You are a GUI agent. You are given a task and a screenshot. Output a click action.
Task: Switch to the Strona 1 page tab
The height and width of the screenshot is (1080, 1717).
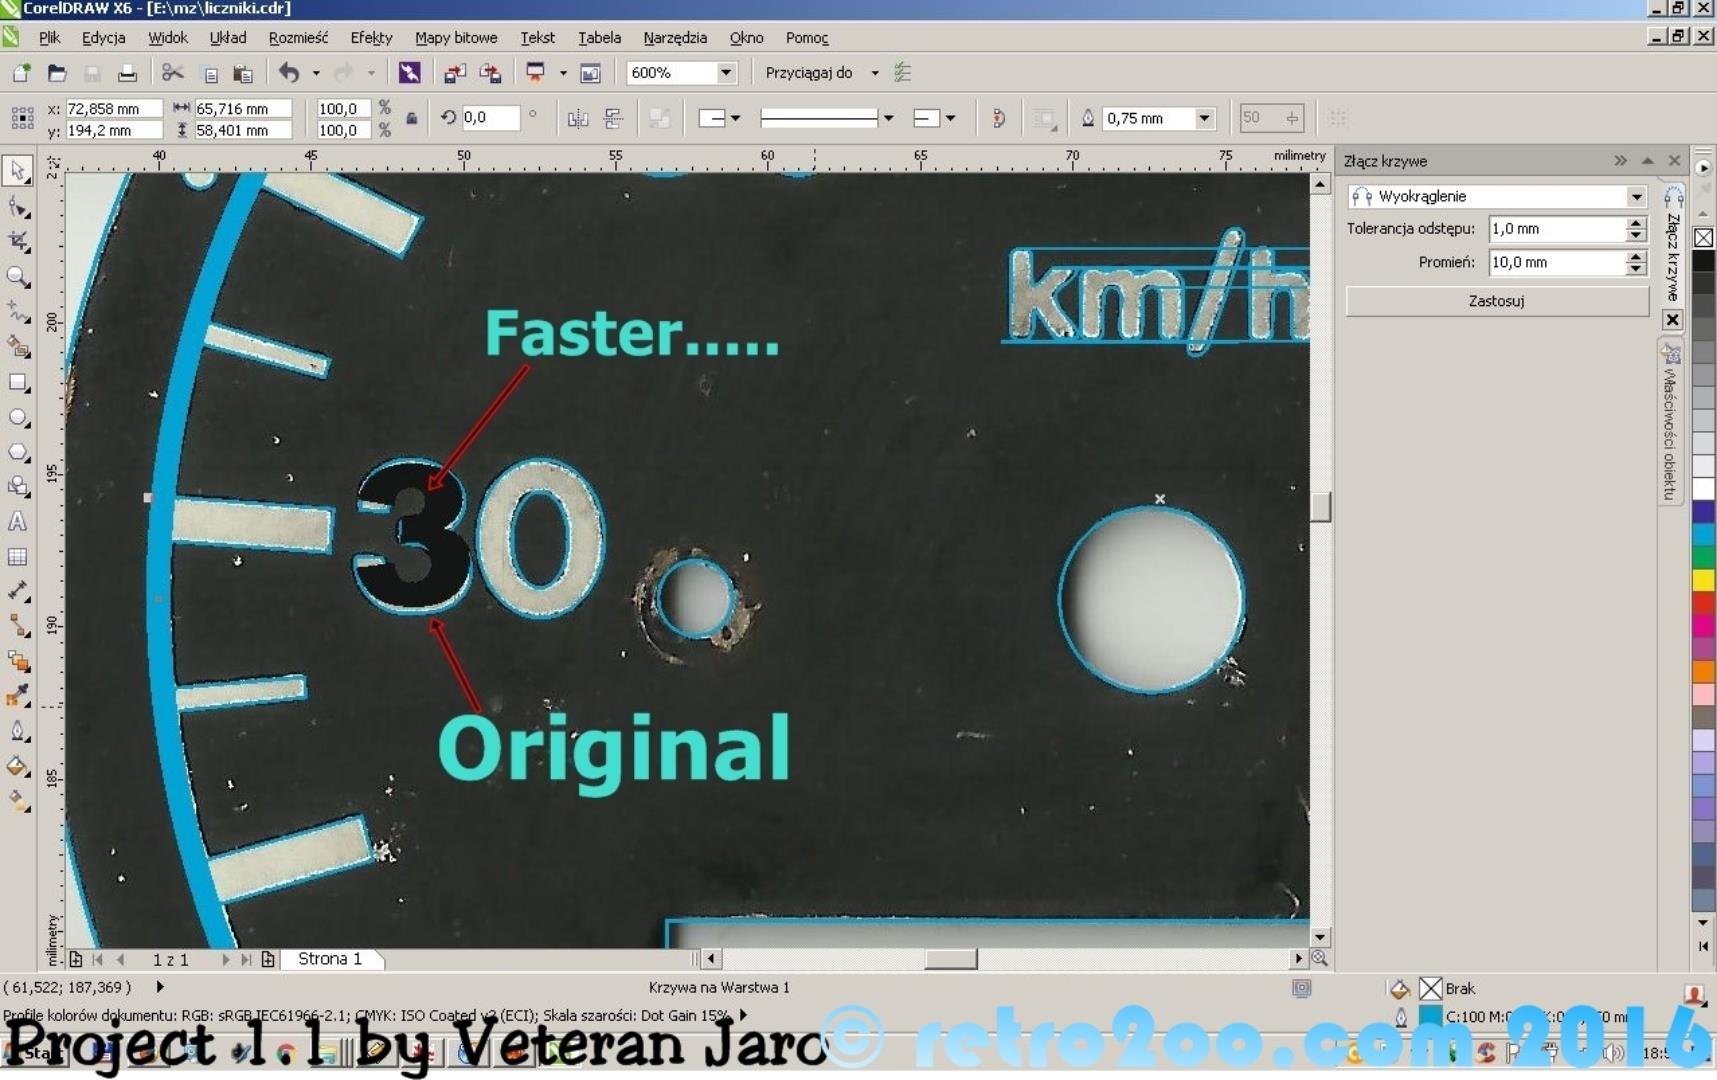pyautogui.click(x=330, y=959)
